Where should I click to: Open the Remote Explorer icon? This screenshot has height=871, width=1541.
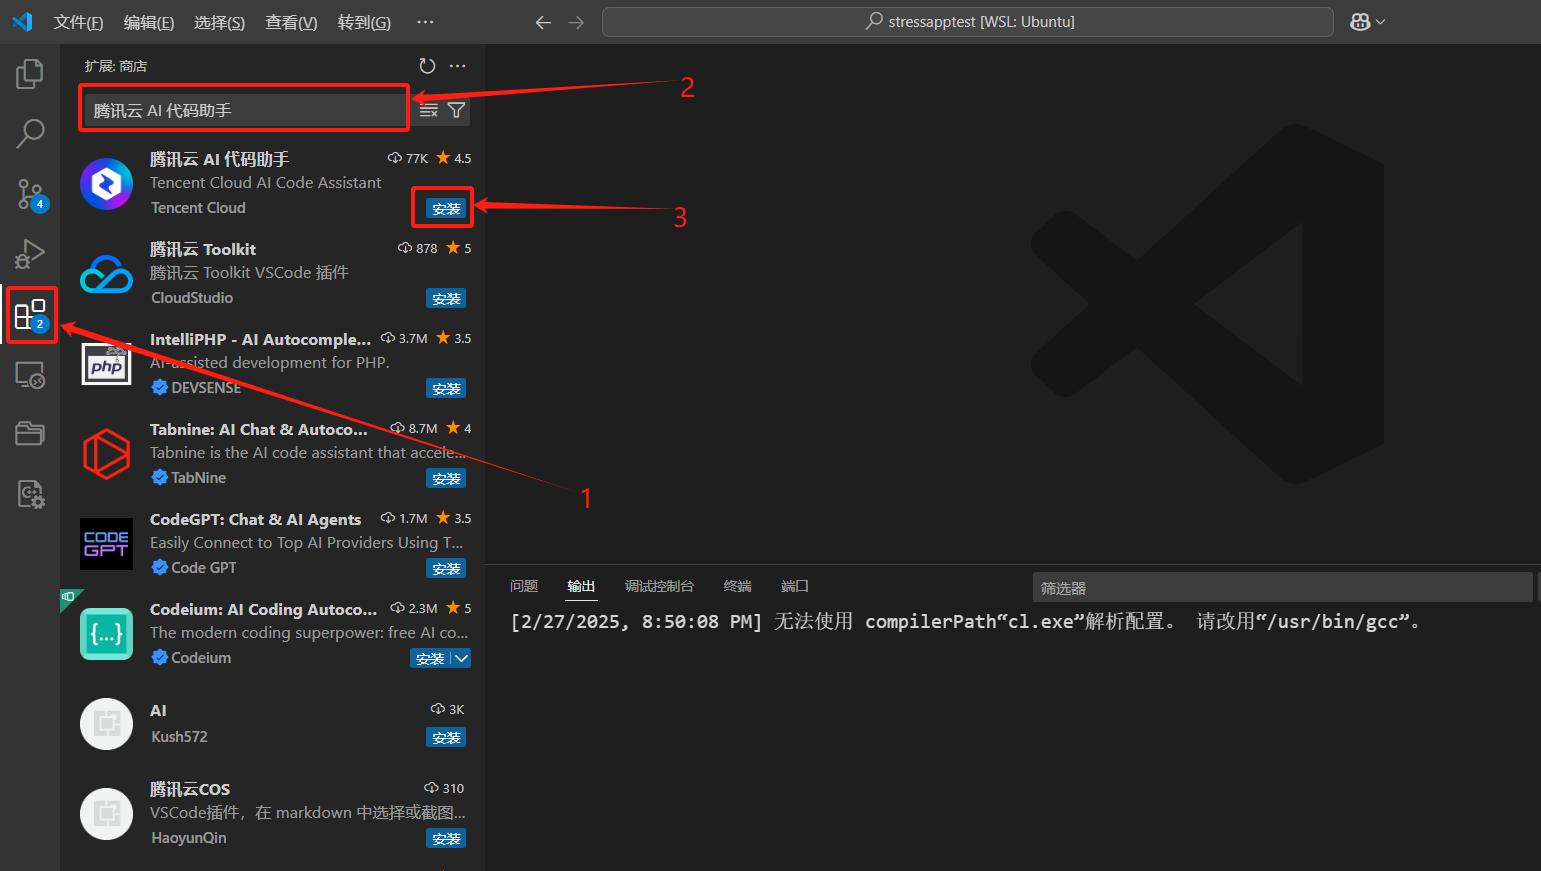pos(30,375)
